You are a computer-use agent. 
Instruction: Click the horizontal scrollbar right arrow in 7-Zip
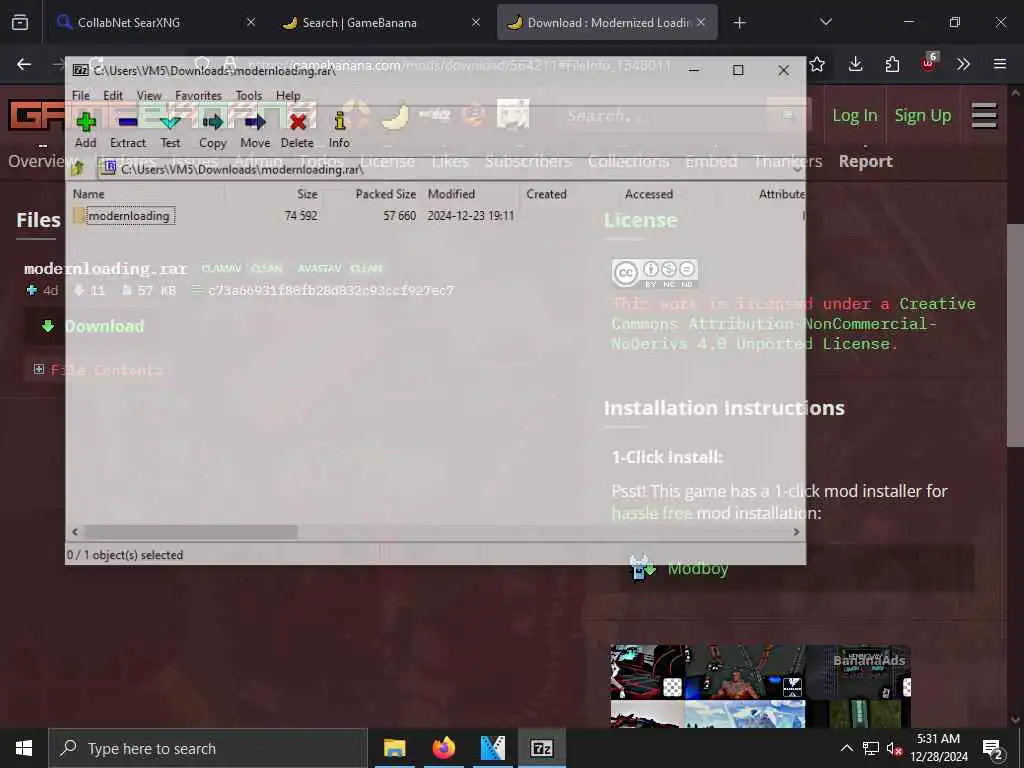(796, 532)
